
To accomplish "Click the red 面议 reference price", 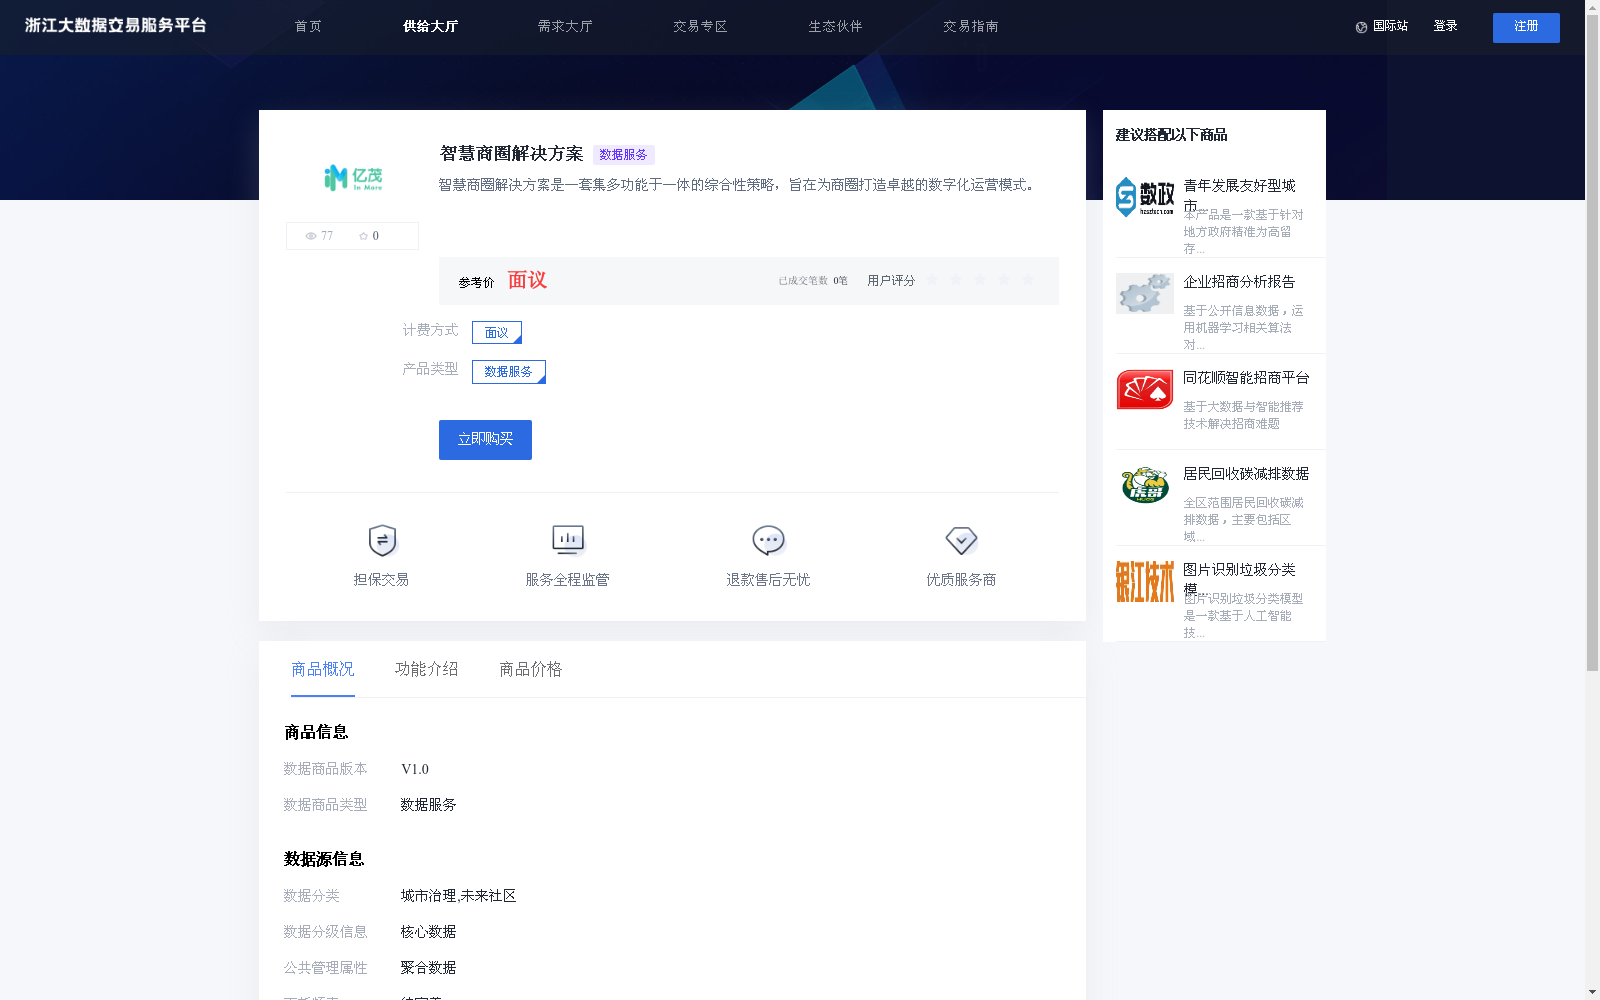I will 527,280.
